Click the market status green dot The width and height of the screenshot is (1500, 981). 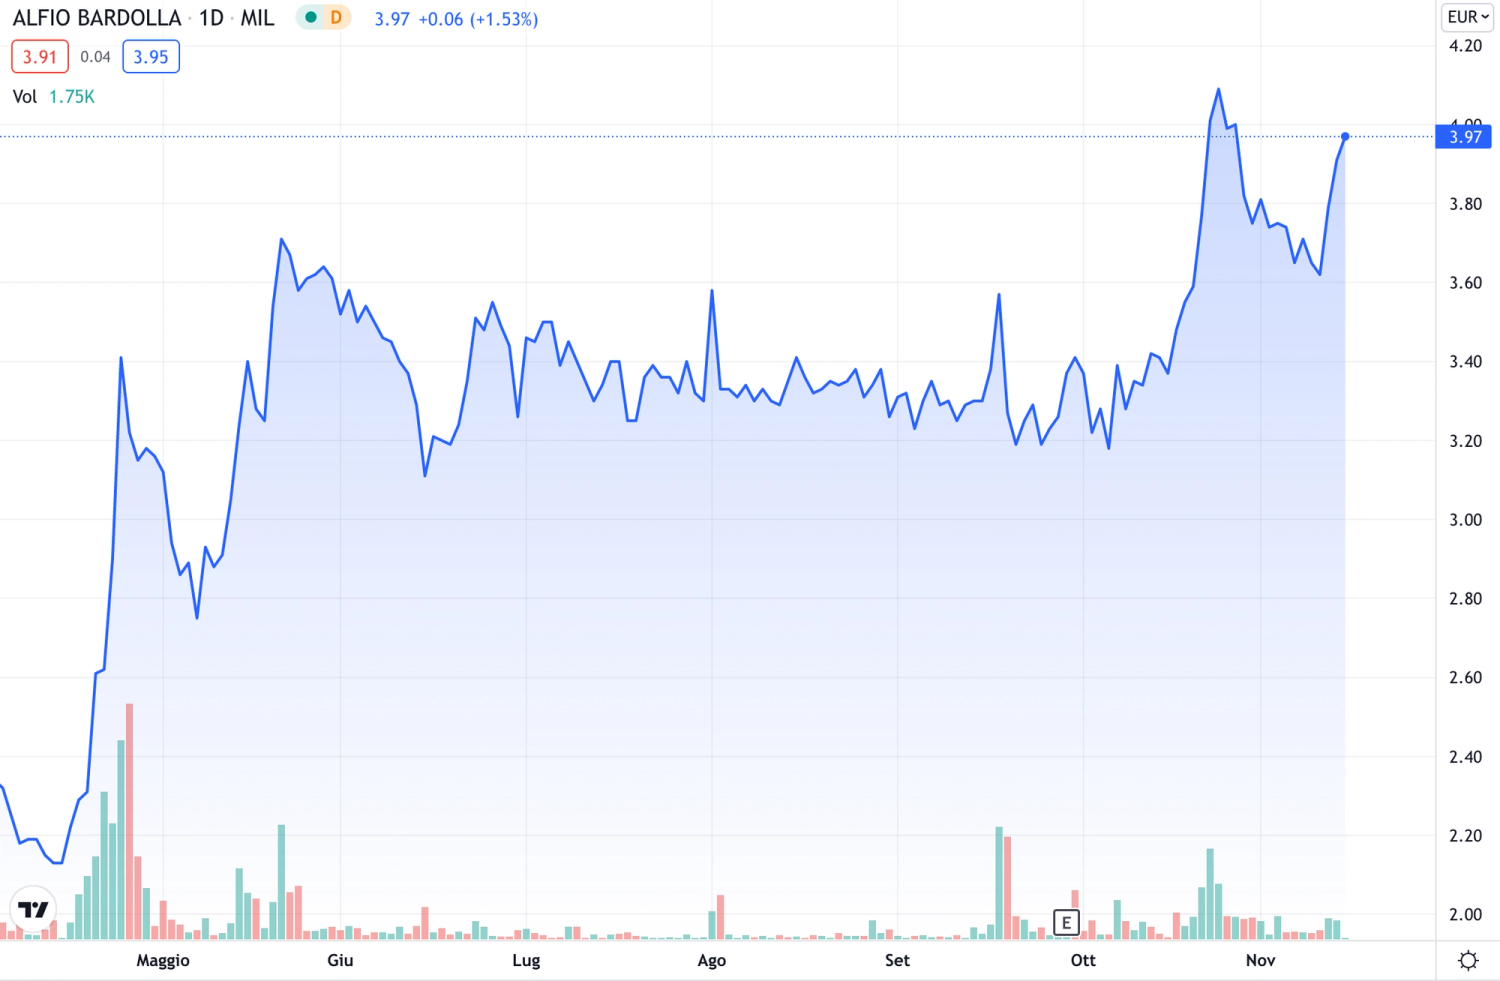pyautogui.click(x=311, y=17)
